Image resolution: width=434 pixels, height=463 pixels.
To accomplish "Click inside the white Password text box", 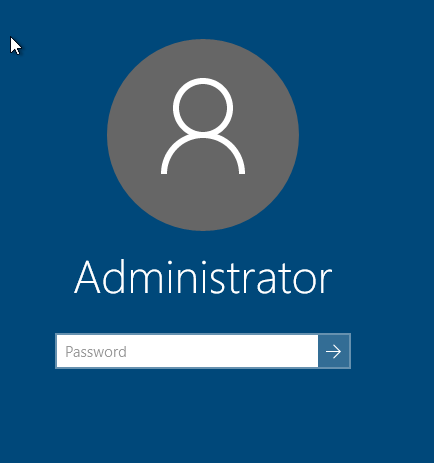I will click(187, 351).
